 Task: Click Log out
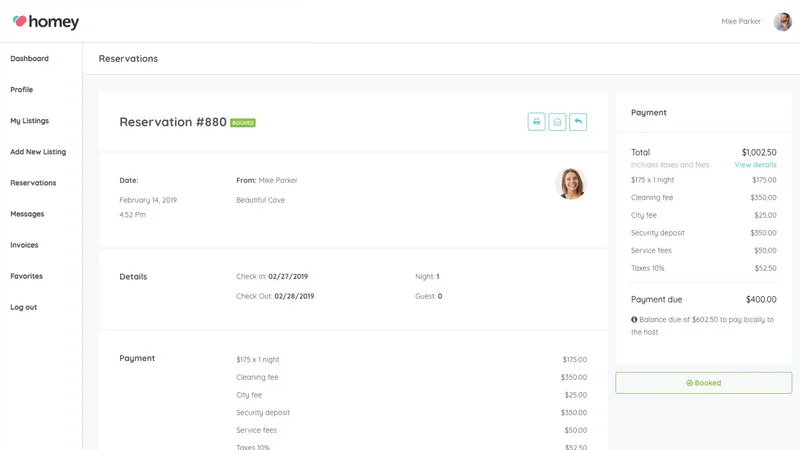click(x=23, y=308)
